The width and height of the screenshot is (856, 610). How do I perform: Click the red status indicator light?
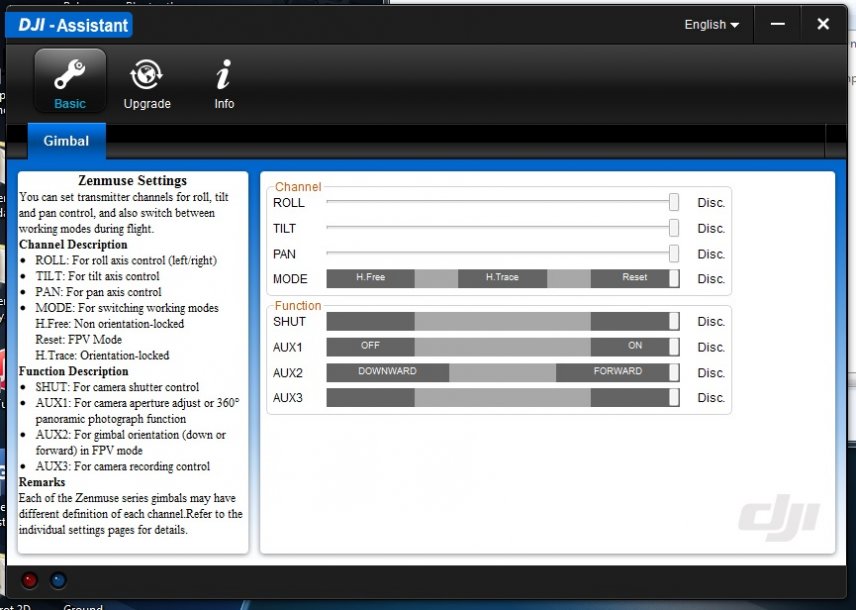coord(29,580)
